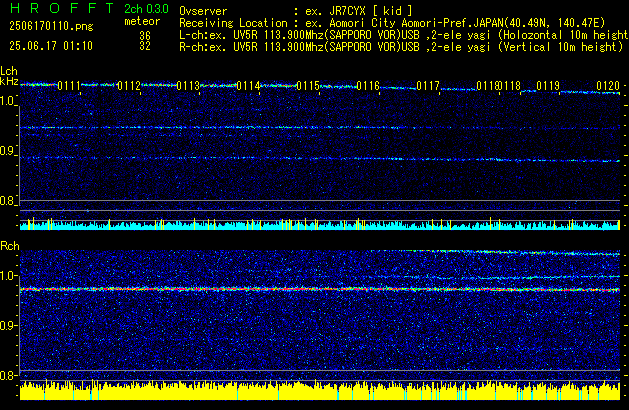Select the file name 2506170110.png
Screen dimensions: 629x410
(51, 26)
